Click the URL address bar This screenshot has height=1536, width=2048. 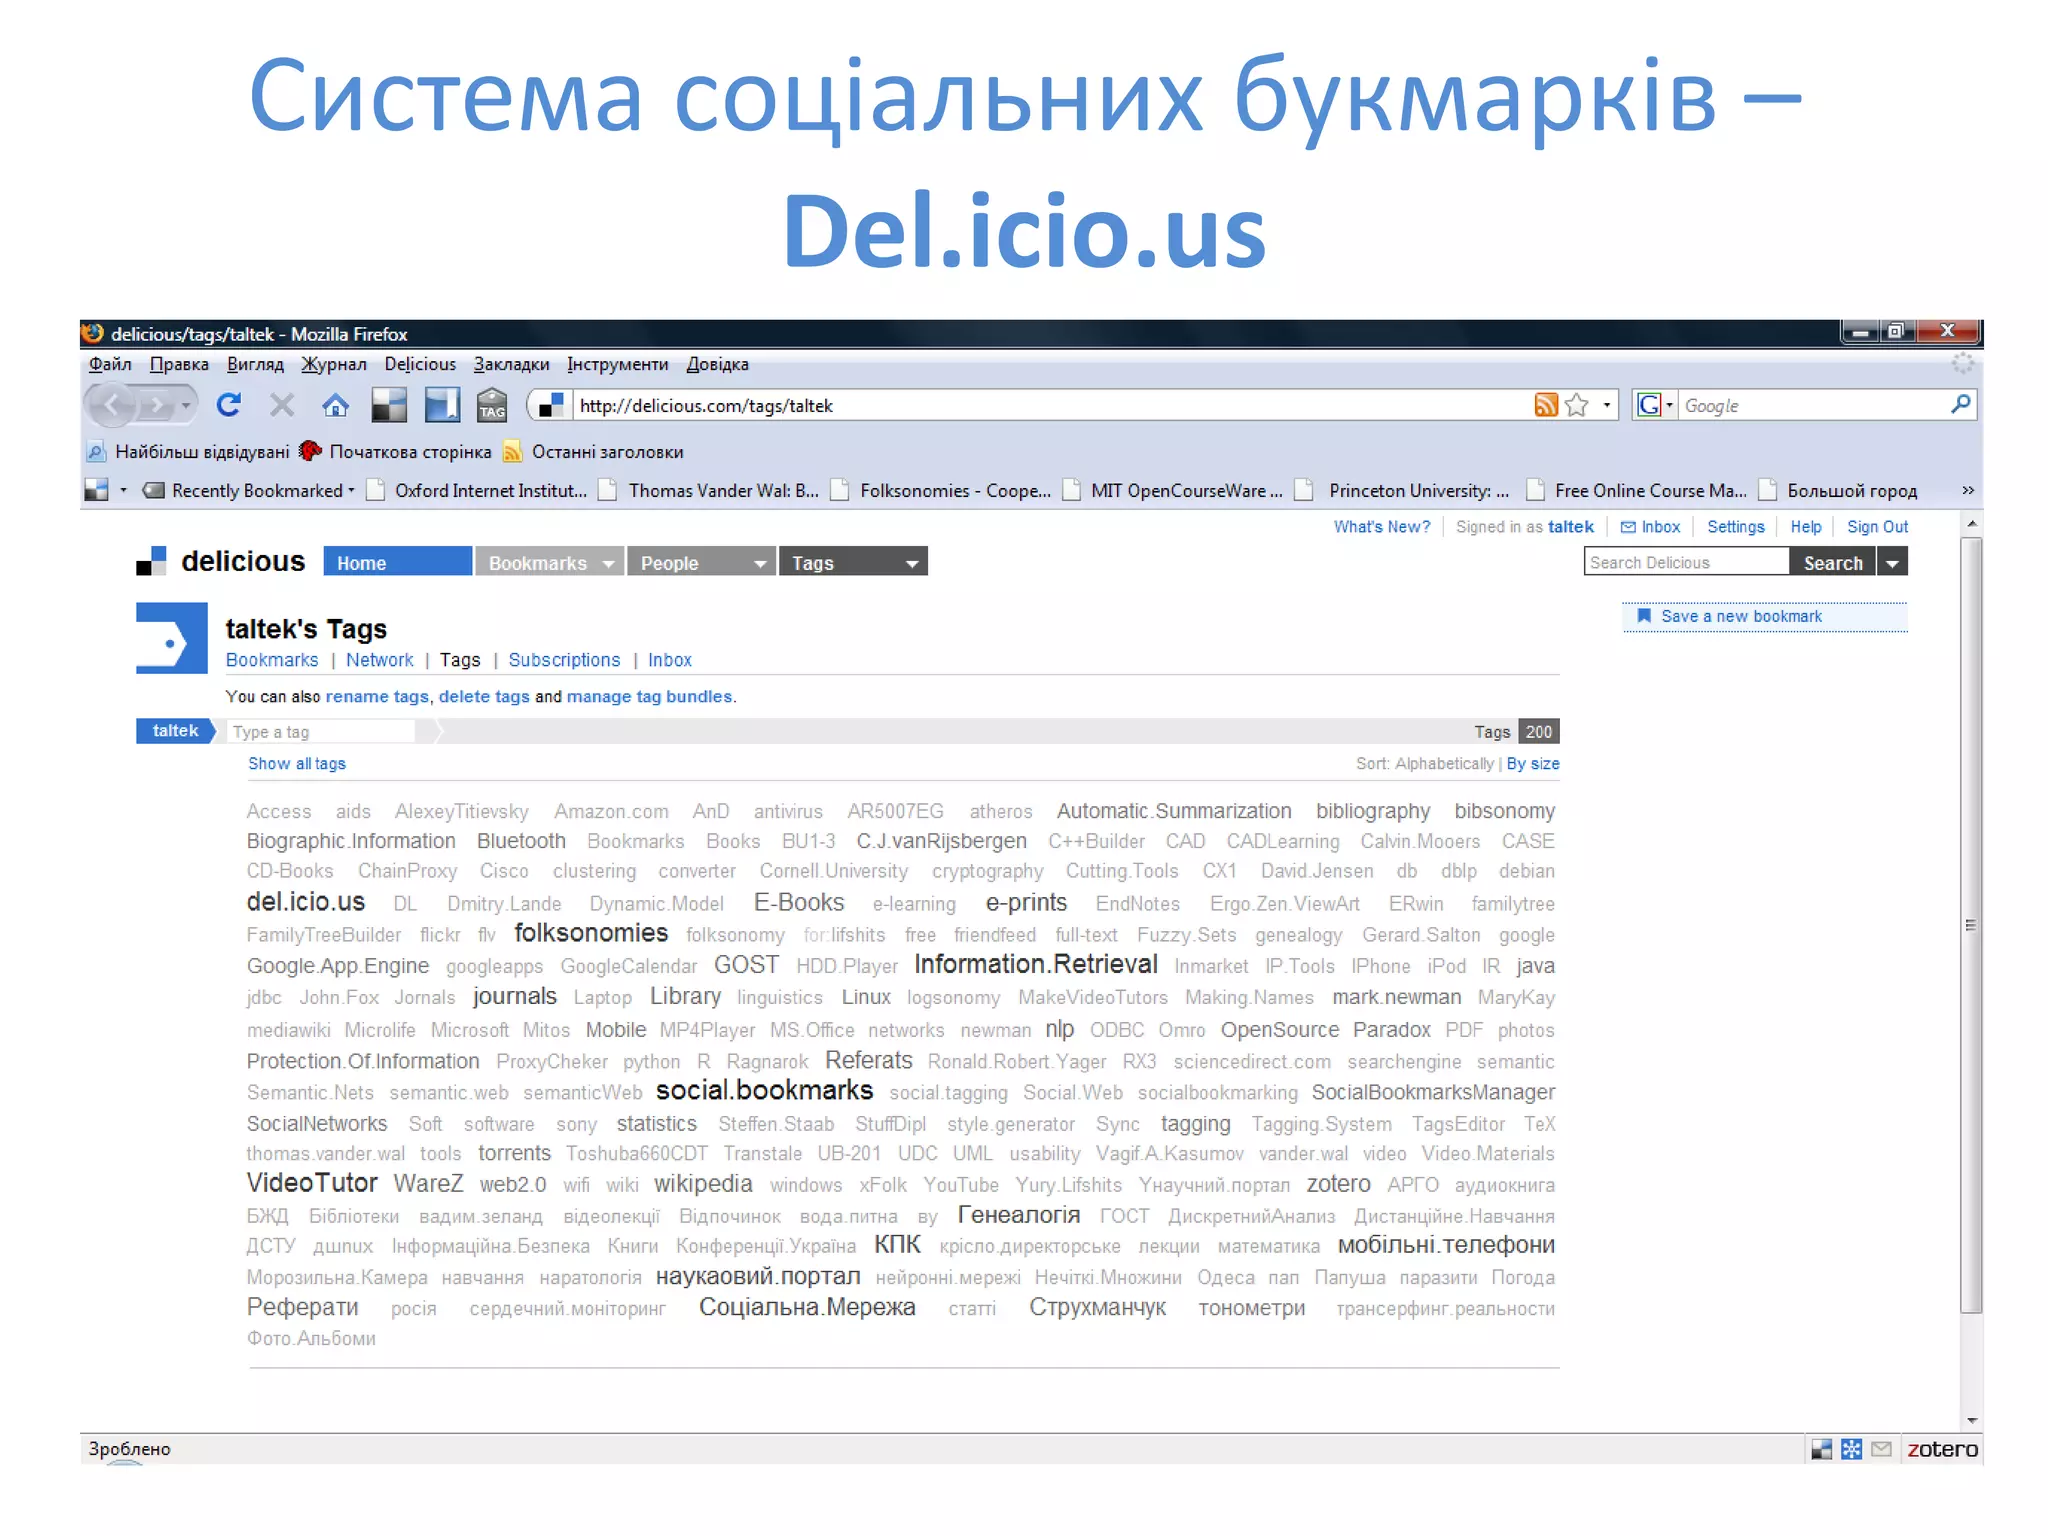click(1050, 405)
